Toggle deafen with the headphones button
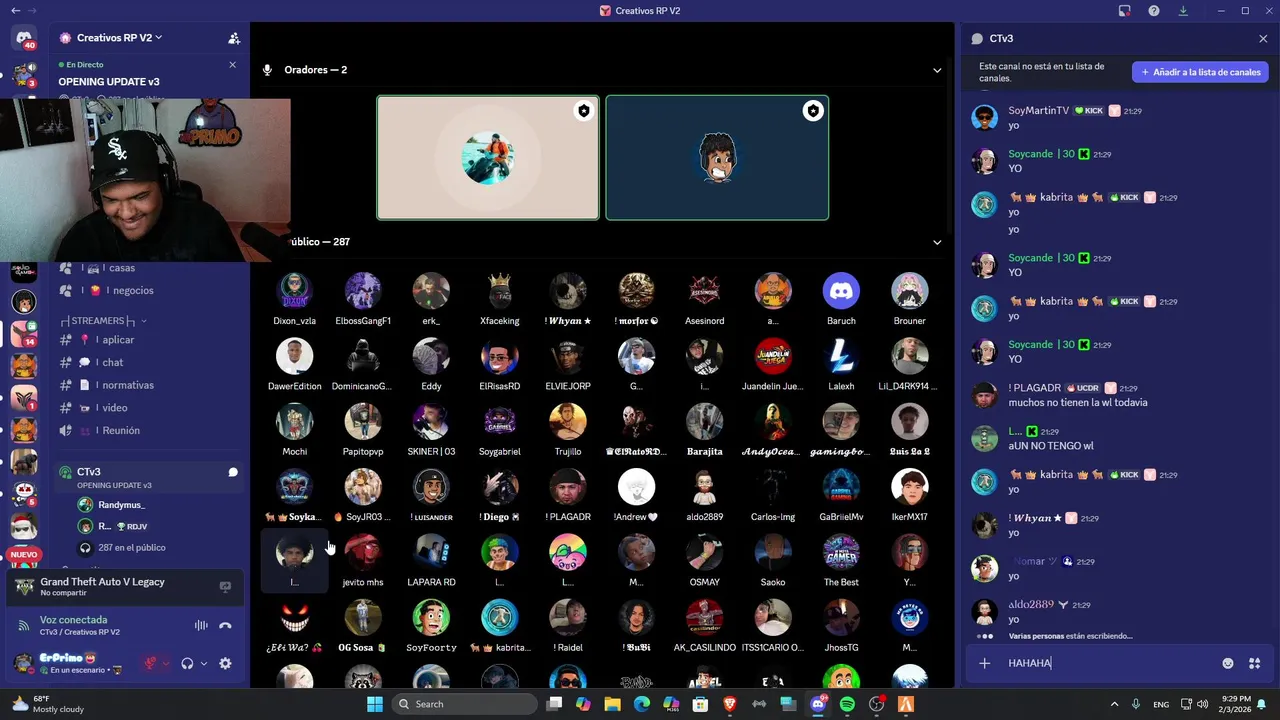Screen dimensions: 1280x720 [x=187, y=663]
